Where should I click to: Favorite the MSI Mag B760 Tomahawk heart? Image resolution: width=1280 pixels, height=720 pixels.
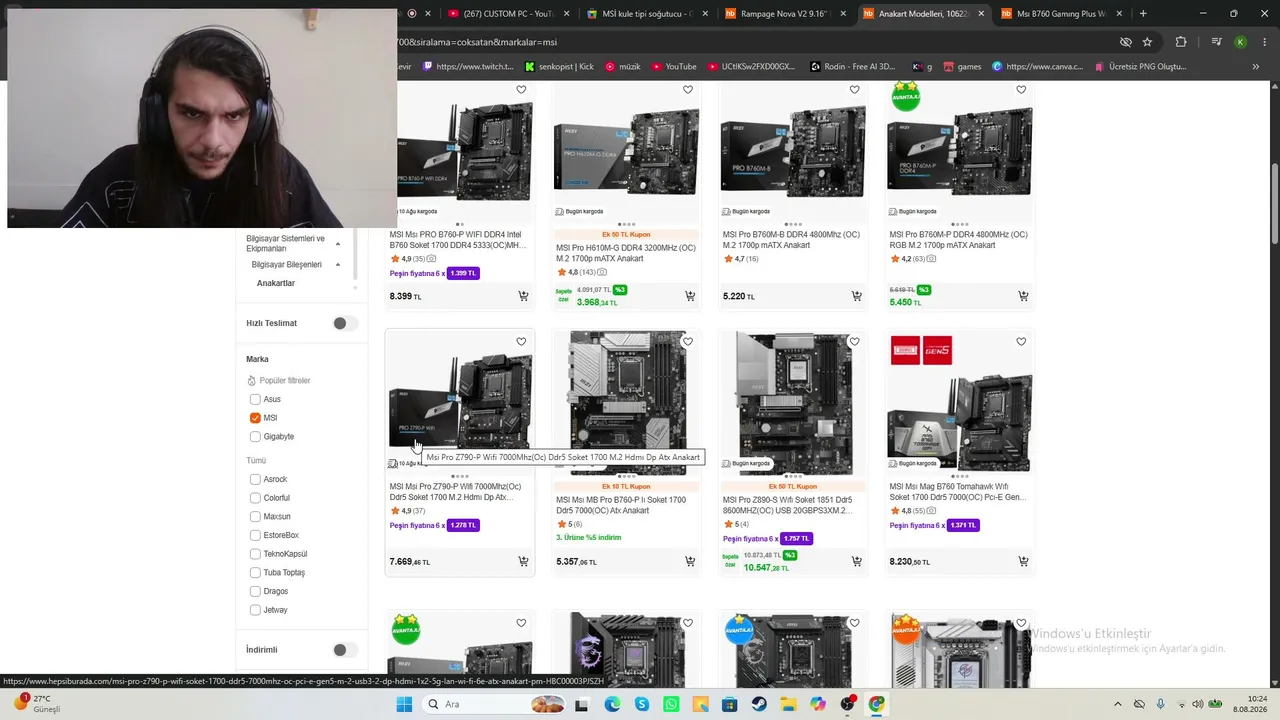coord(1021,342)
